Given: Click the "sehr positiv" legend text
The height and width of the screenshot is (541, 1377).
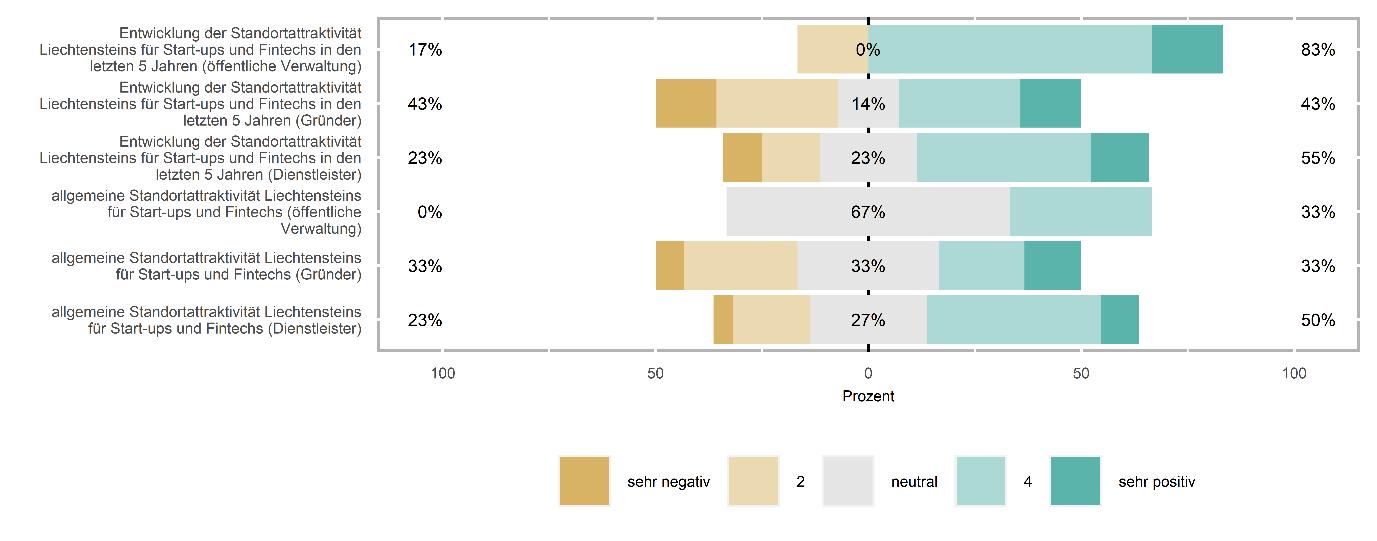Looking at the screenshot, I should pyautogui.click(x=1156, y=482).
